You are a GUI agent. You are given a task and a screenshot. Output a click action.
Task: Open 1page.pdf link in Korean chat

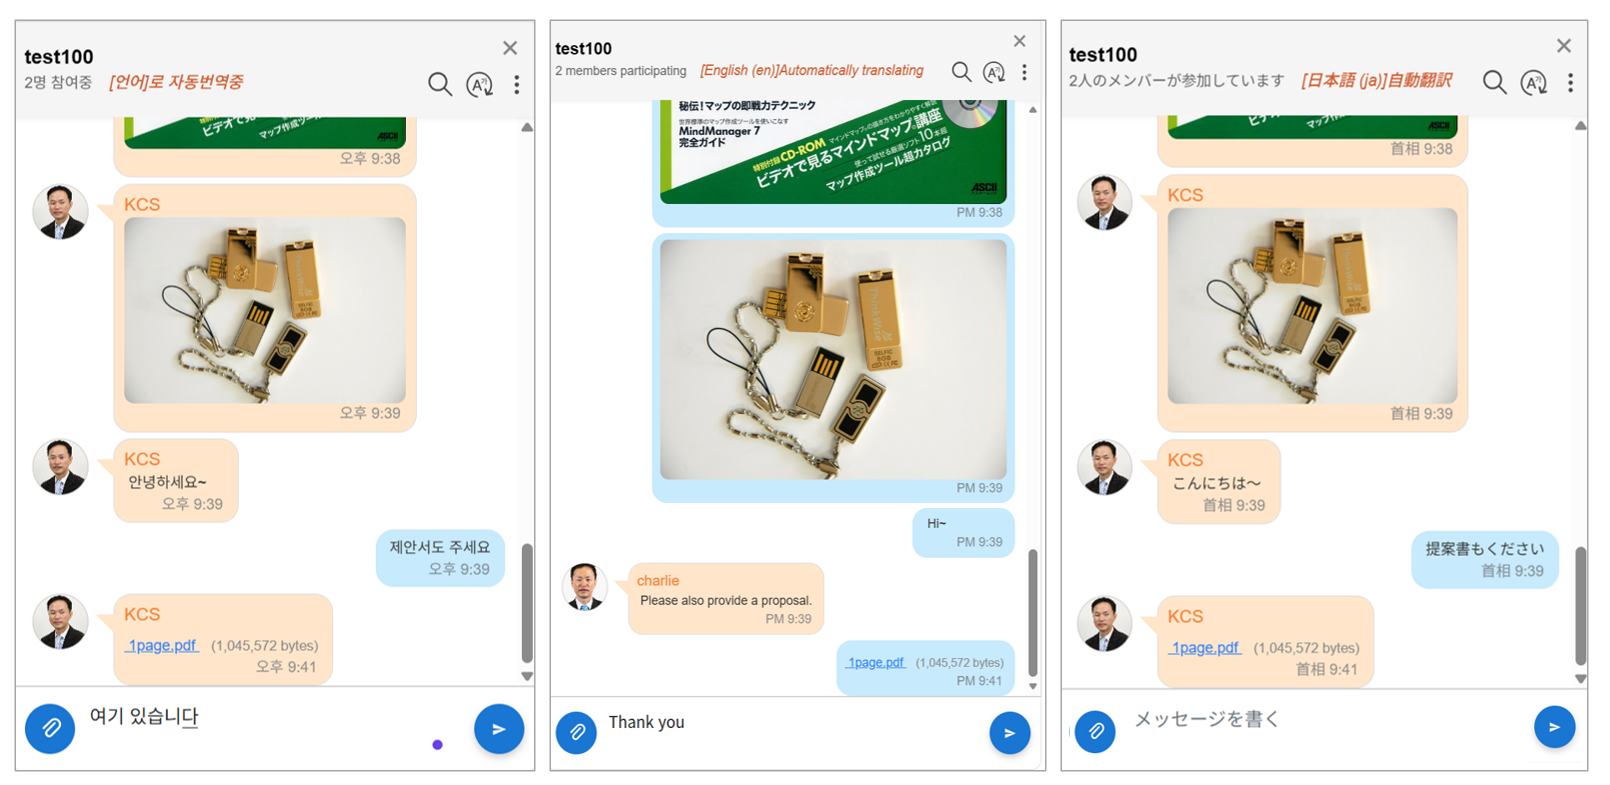[x=161, y=645]
